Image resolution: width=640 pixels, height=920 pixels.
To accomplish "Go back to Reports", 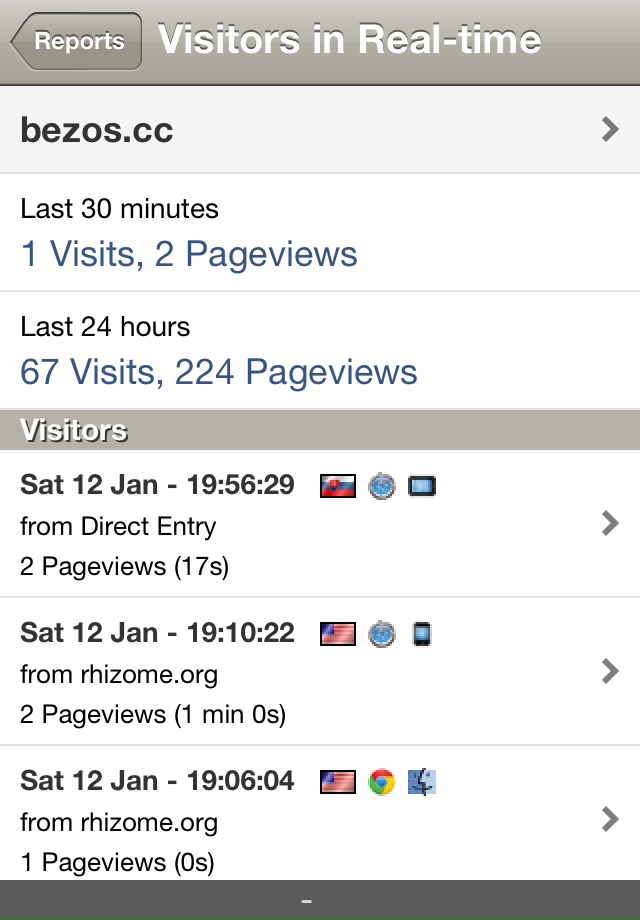I will pos(76,41).
